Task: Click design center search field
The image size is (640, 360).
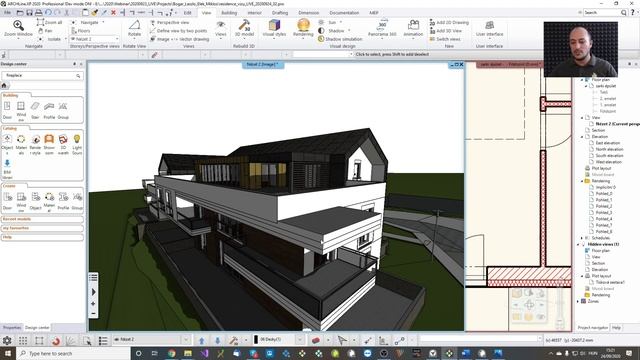Action: pos(42,76)
